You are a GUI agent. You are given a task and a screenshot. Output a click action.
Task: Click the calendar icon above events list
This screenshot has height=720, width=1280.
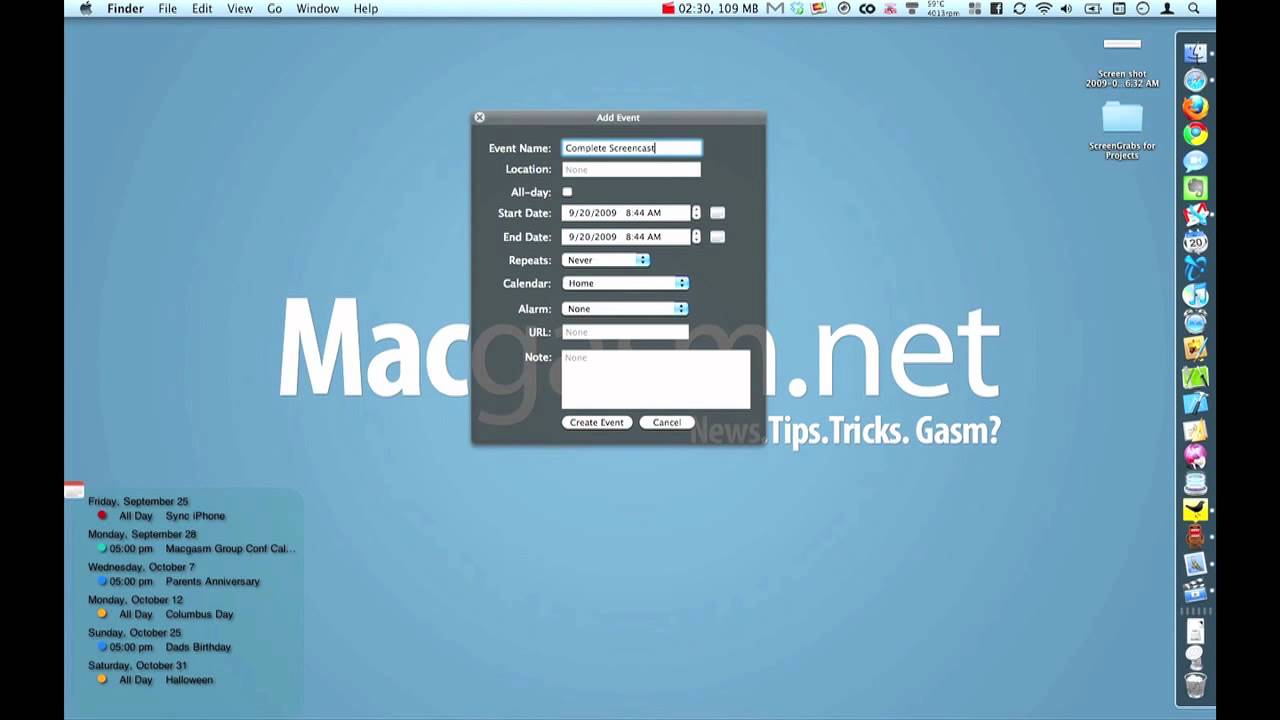click(74, 489)
